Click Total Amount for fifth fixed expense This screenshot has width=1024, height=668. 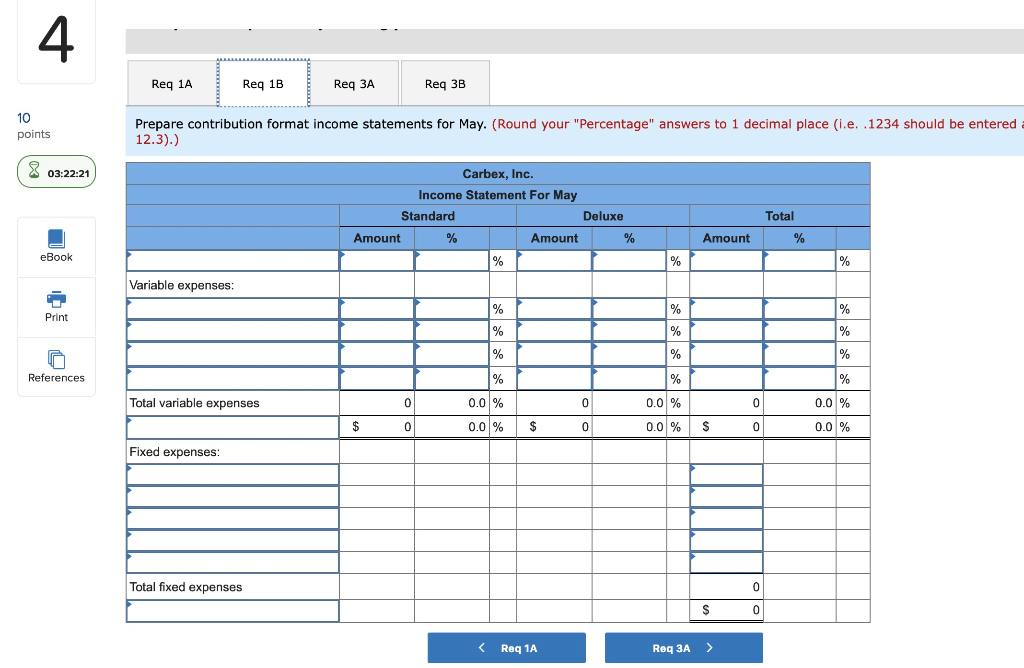coord(727,562)
